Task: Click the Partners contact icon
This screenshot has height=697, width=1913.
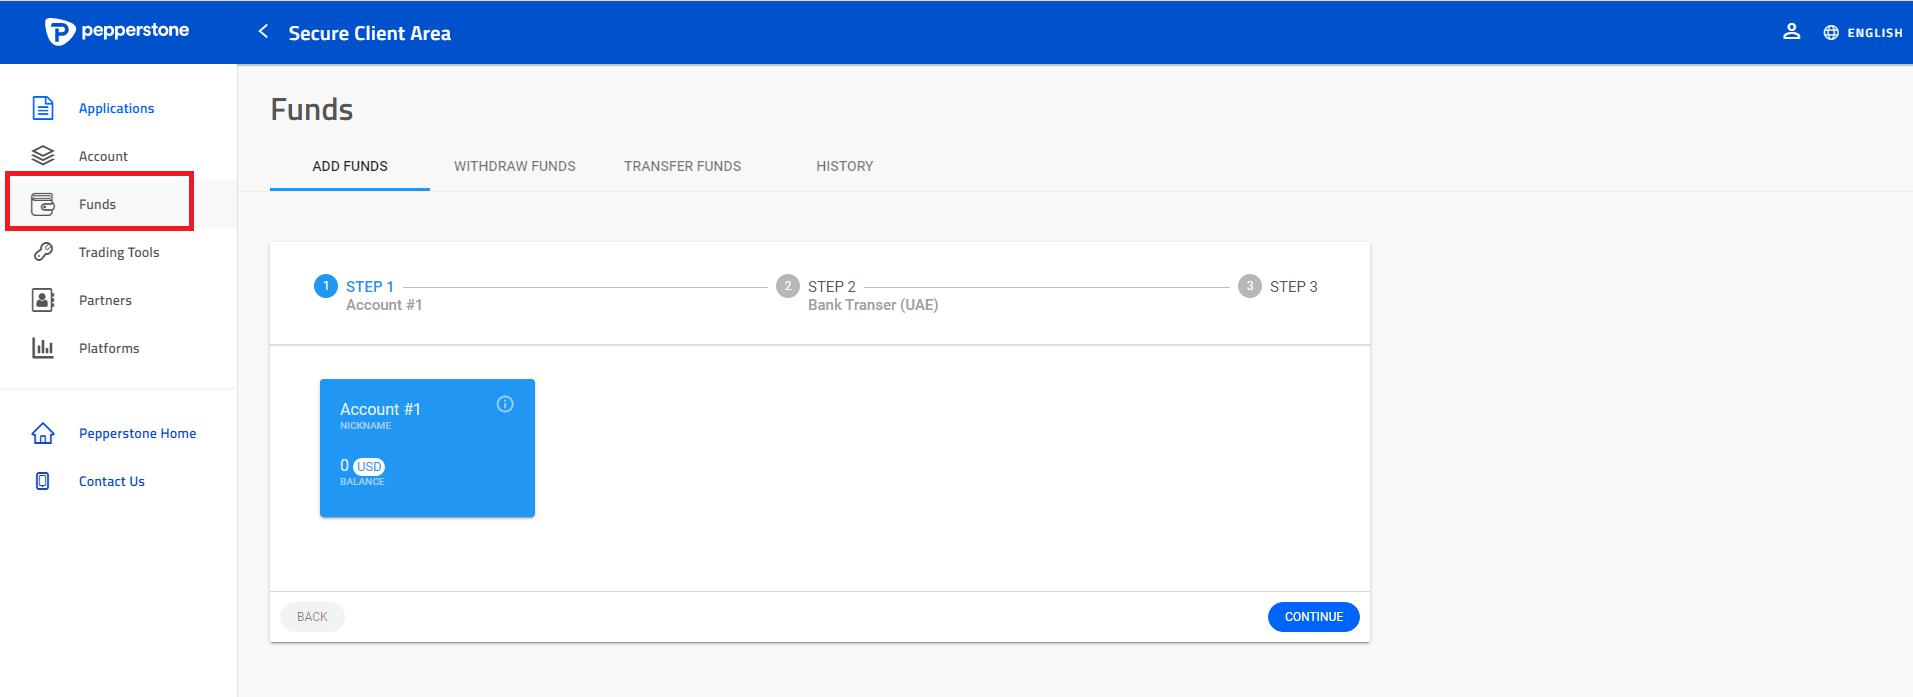Action: click(x=43, y=300)
